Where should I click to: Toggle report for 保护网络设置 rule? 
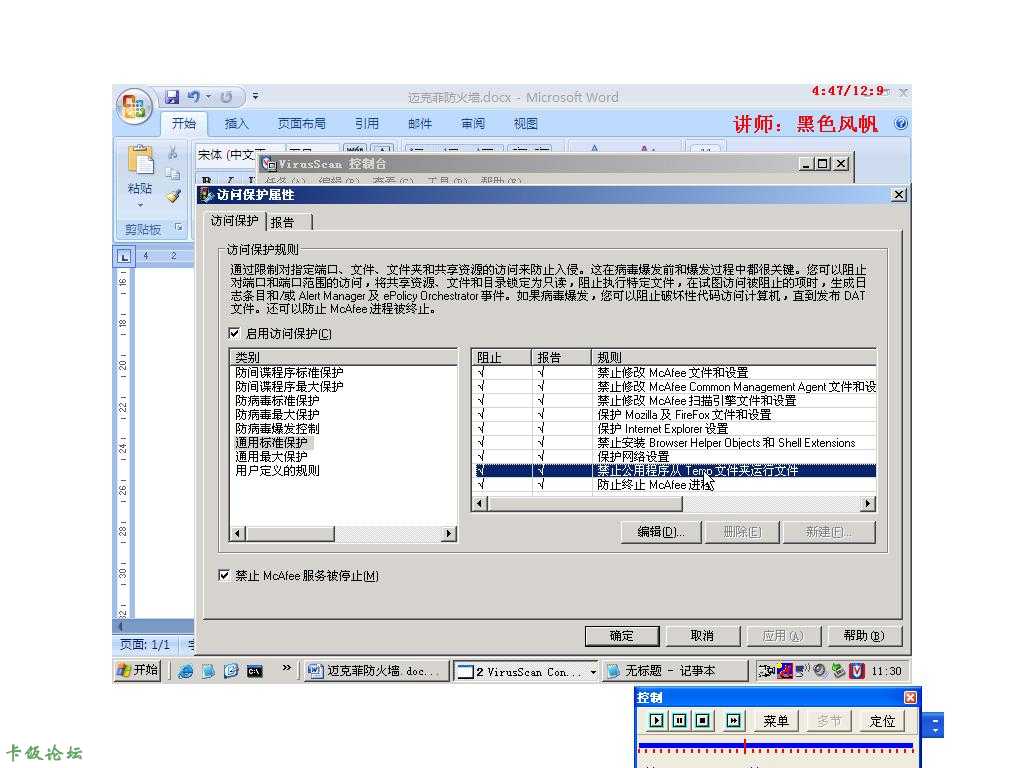pos(541,456)
